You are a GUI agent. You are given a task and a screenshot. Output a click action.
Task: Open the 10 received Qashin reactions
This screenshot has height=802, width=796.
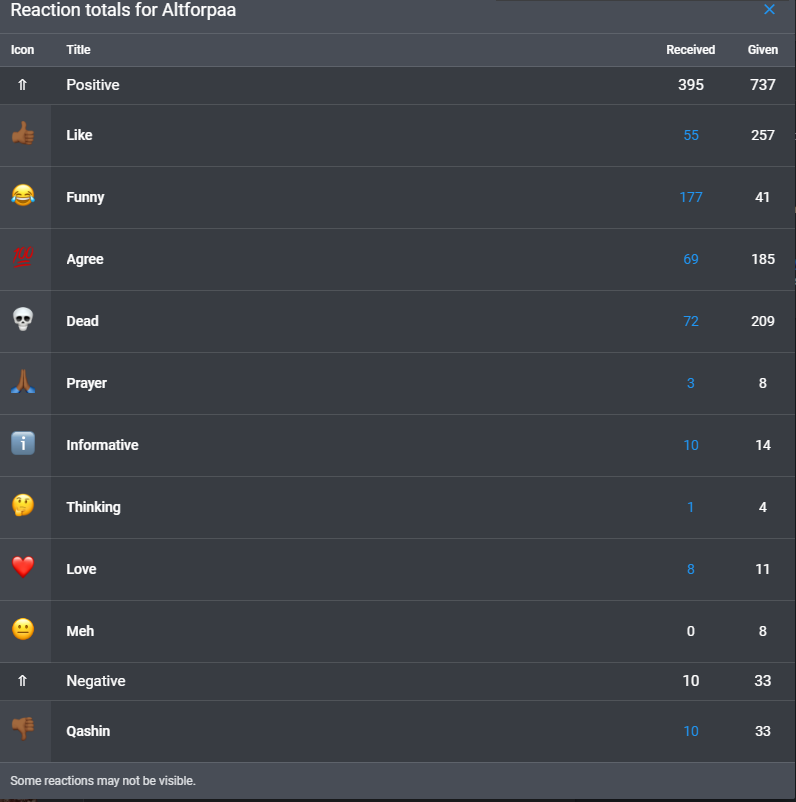tap(691, 731)
